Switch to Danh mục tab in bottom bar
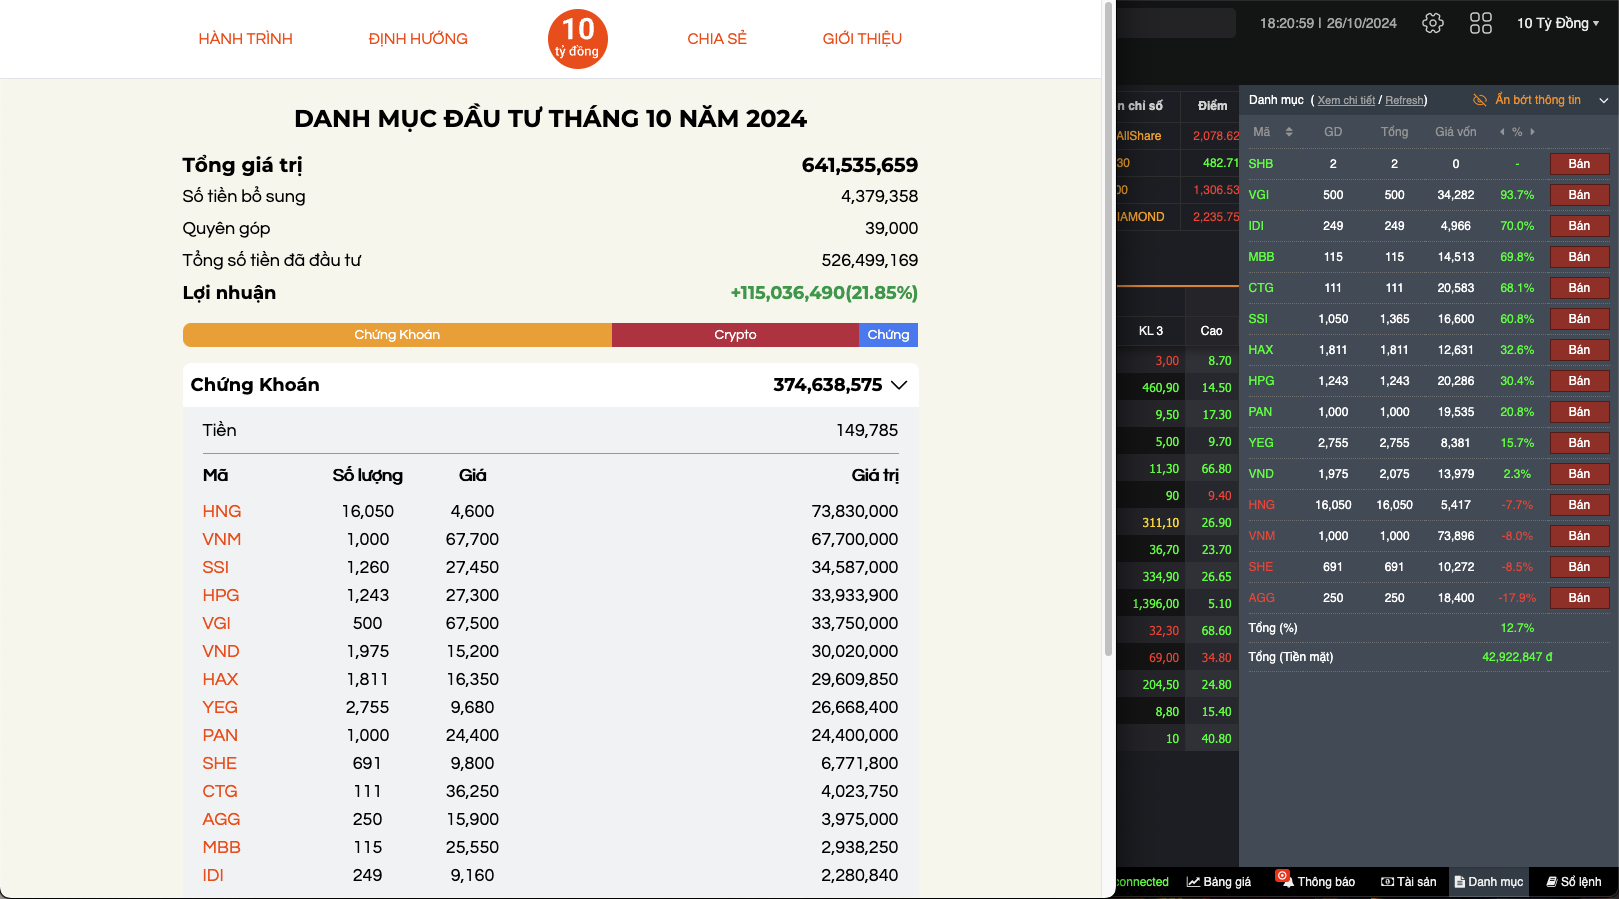 (x=1489, y=882)
